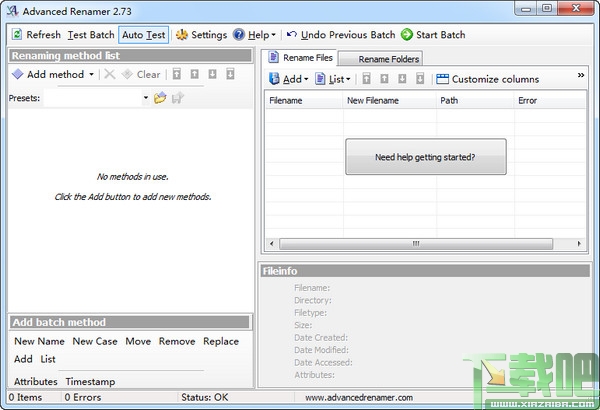Click the file list left scroll arrow

click(272, 243)
